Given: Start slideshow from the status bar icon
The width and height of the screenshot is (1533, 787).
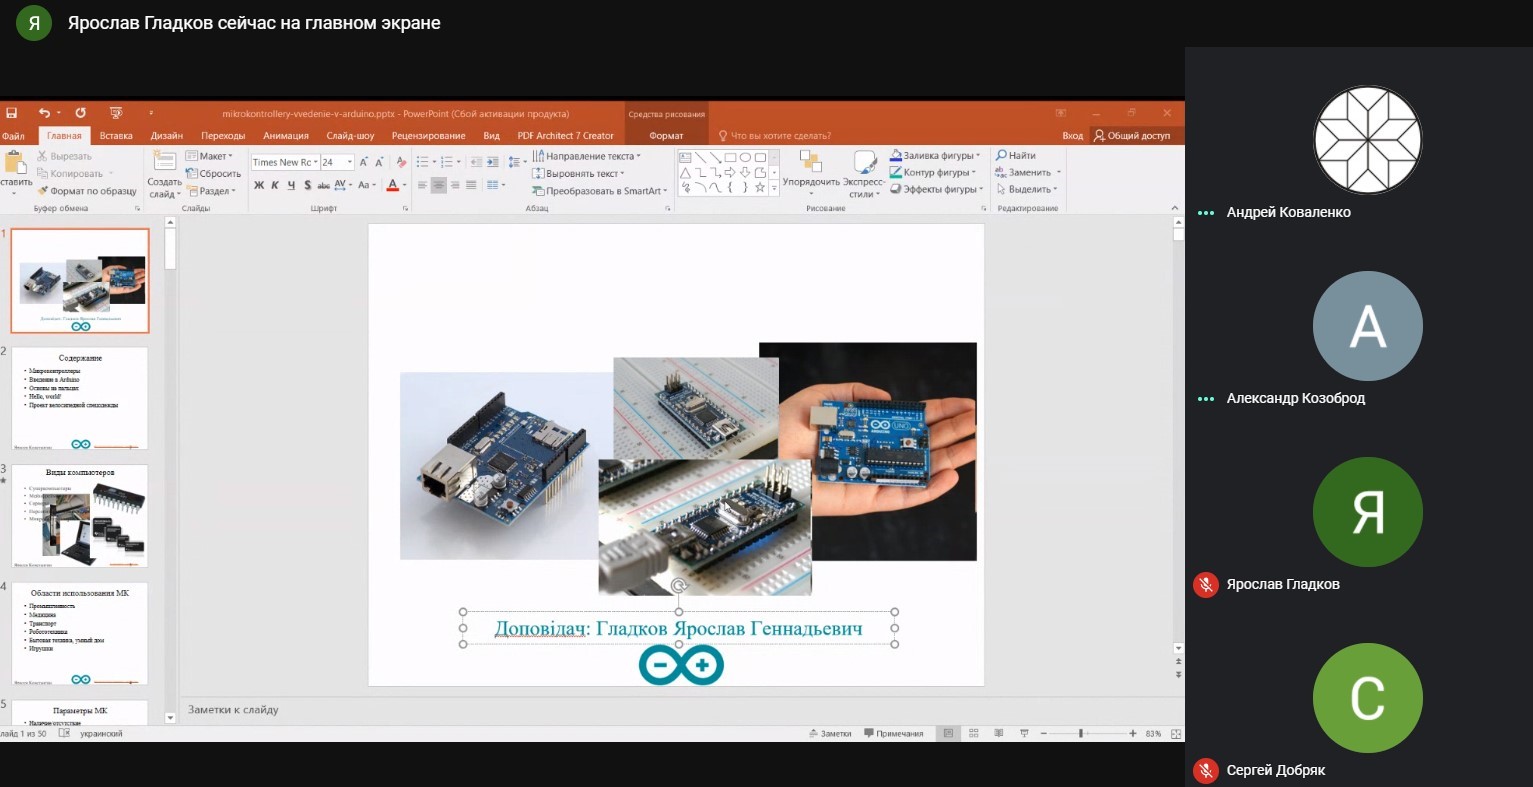Looking at the screenshot, I should click(1024, 733).
